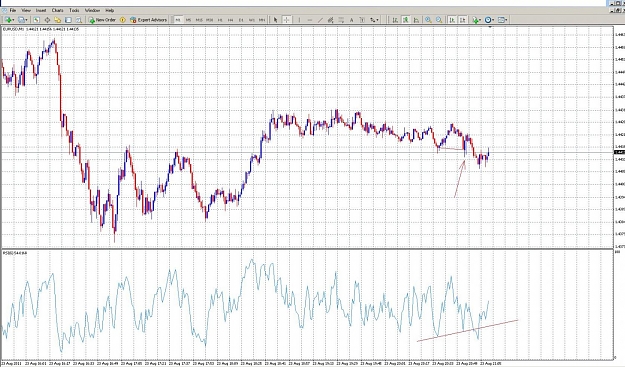This screenshot has width=625, height=367.
Task: Toggle candlestick chart mode
Action: (x=405, y=20)
